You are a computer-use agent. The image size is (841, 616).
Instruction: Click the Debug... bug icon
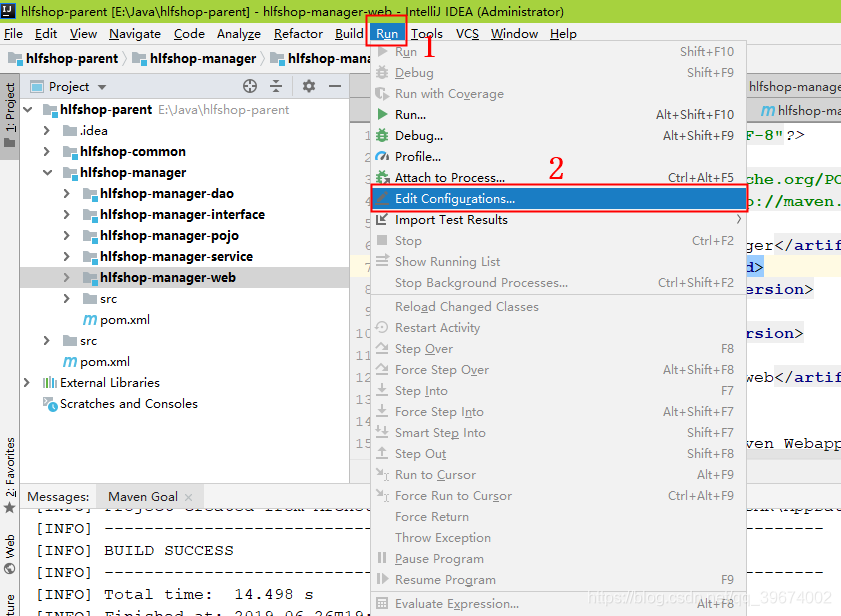click(x=382, y=135)
